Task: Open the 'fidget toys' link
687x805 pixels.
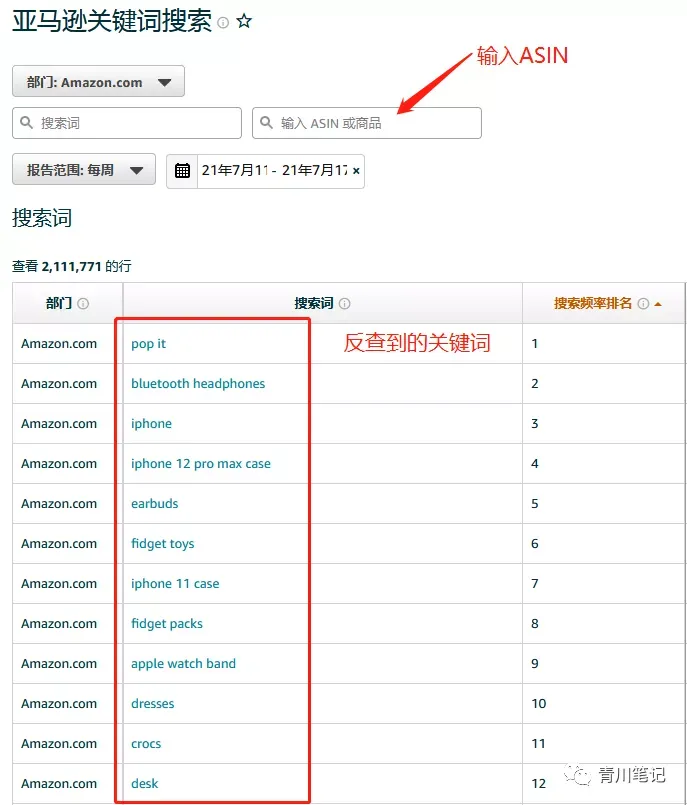Action: click(x=163, y=544)
